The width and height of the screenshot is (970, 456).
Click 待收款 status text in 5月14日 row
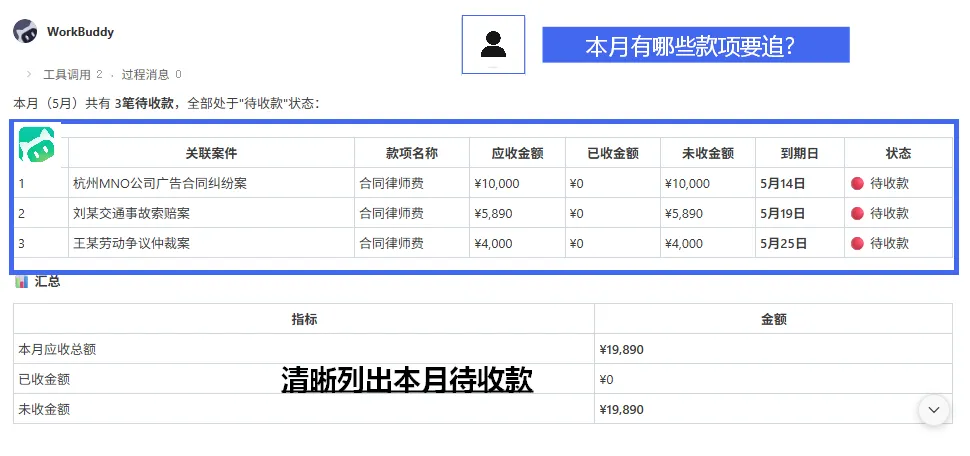click(x=890, y=183)
